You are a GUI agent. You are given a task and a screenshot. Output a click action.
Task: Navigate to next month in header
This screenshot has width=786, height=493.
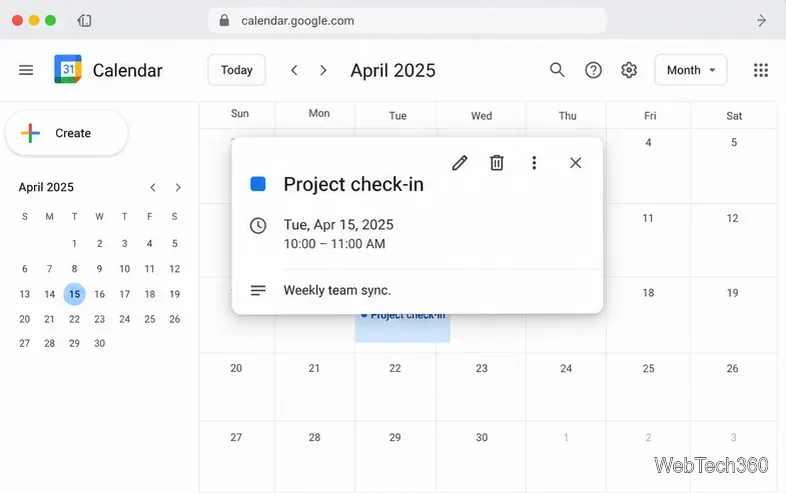(x=323, y=71)
